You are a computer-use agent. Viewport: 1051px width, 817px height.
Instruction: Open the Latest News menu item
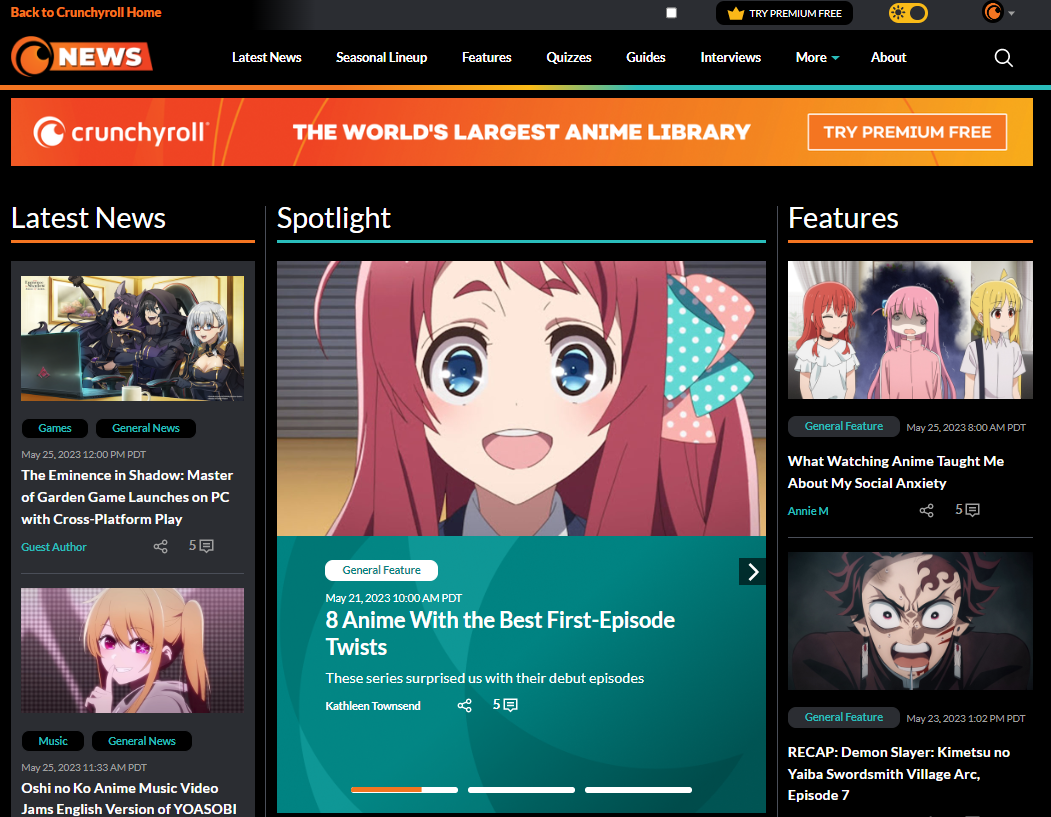click(267, 58)
